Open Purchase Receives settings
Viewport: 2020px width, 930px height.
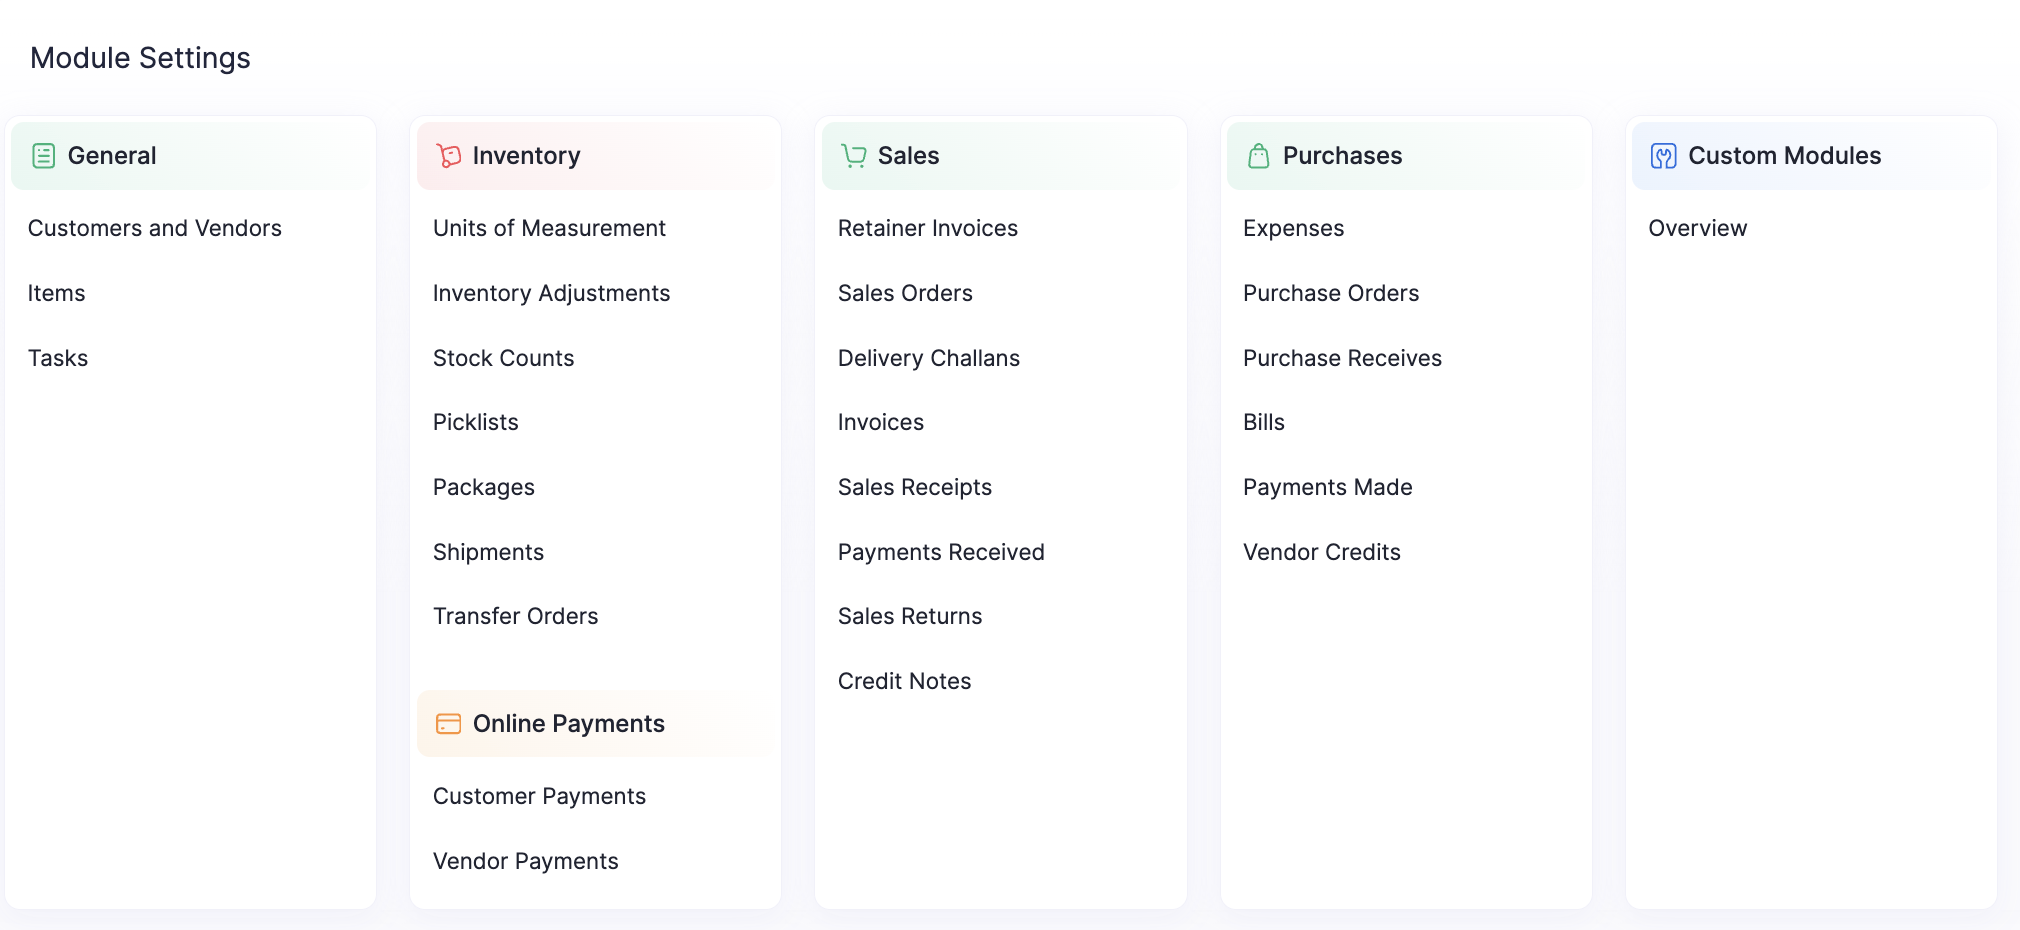pyautogui.click(x=1342, y=358)
